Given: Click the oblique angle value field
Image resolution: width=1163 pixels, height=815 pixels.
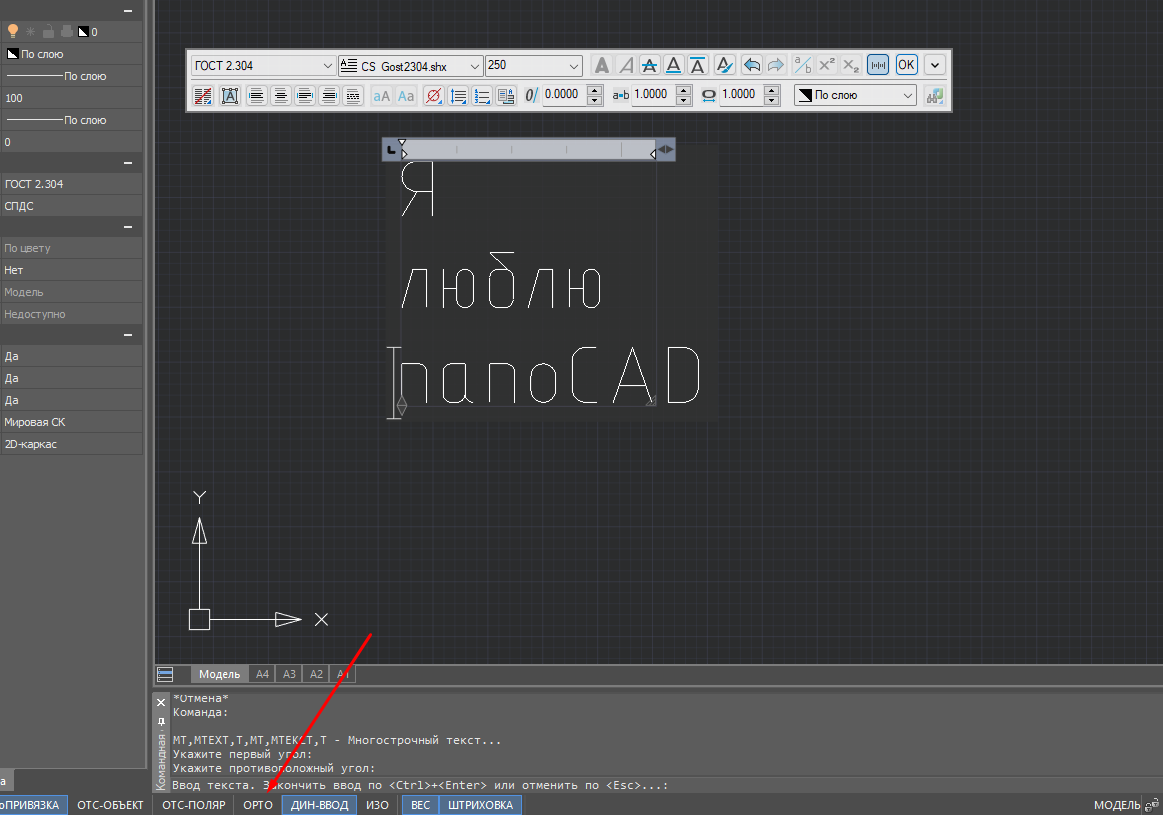Looking at the screenshot, I should click(x=564, y=95).
